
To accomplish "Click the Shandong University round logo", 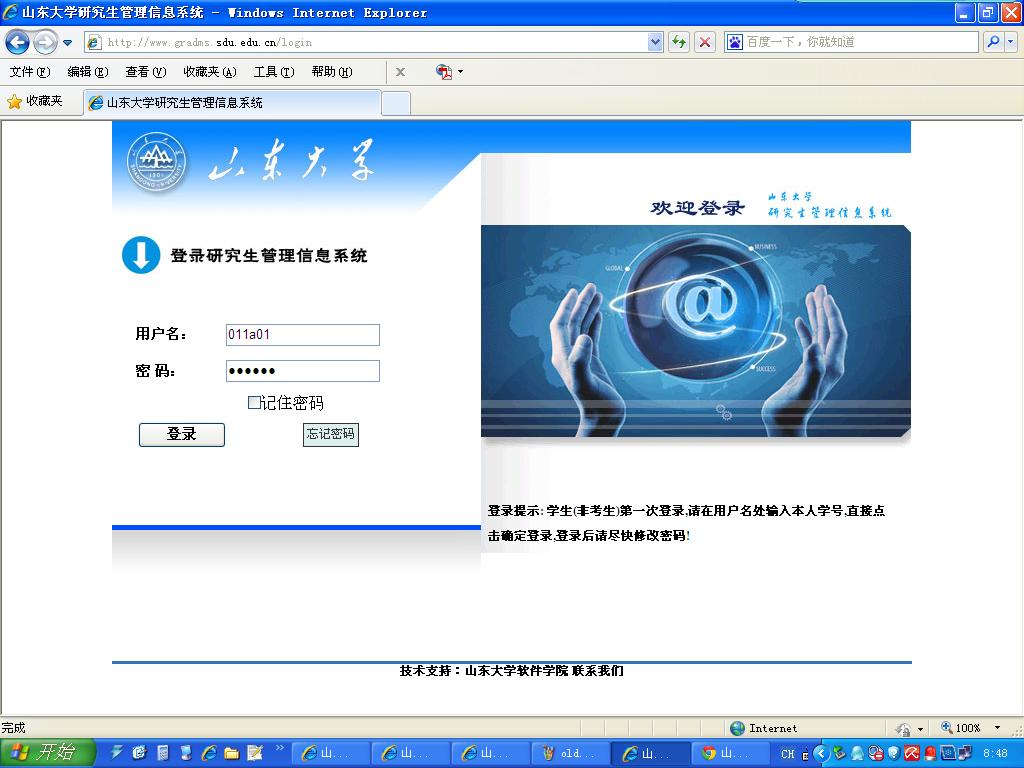I will pyautogui.click(x=156, y=163).
